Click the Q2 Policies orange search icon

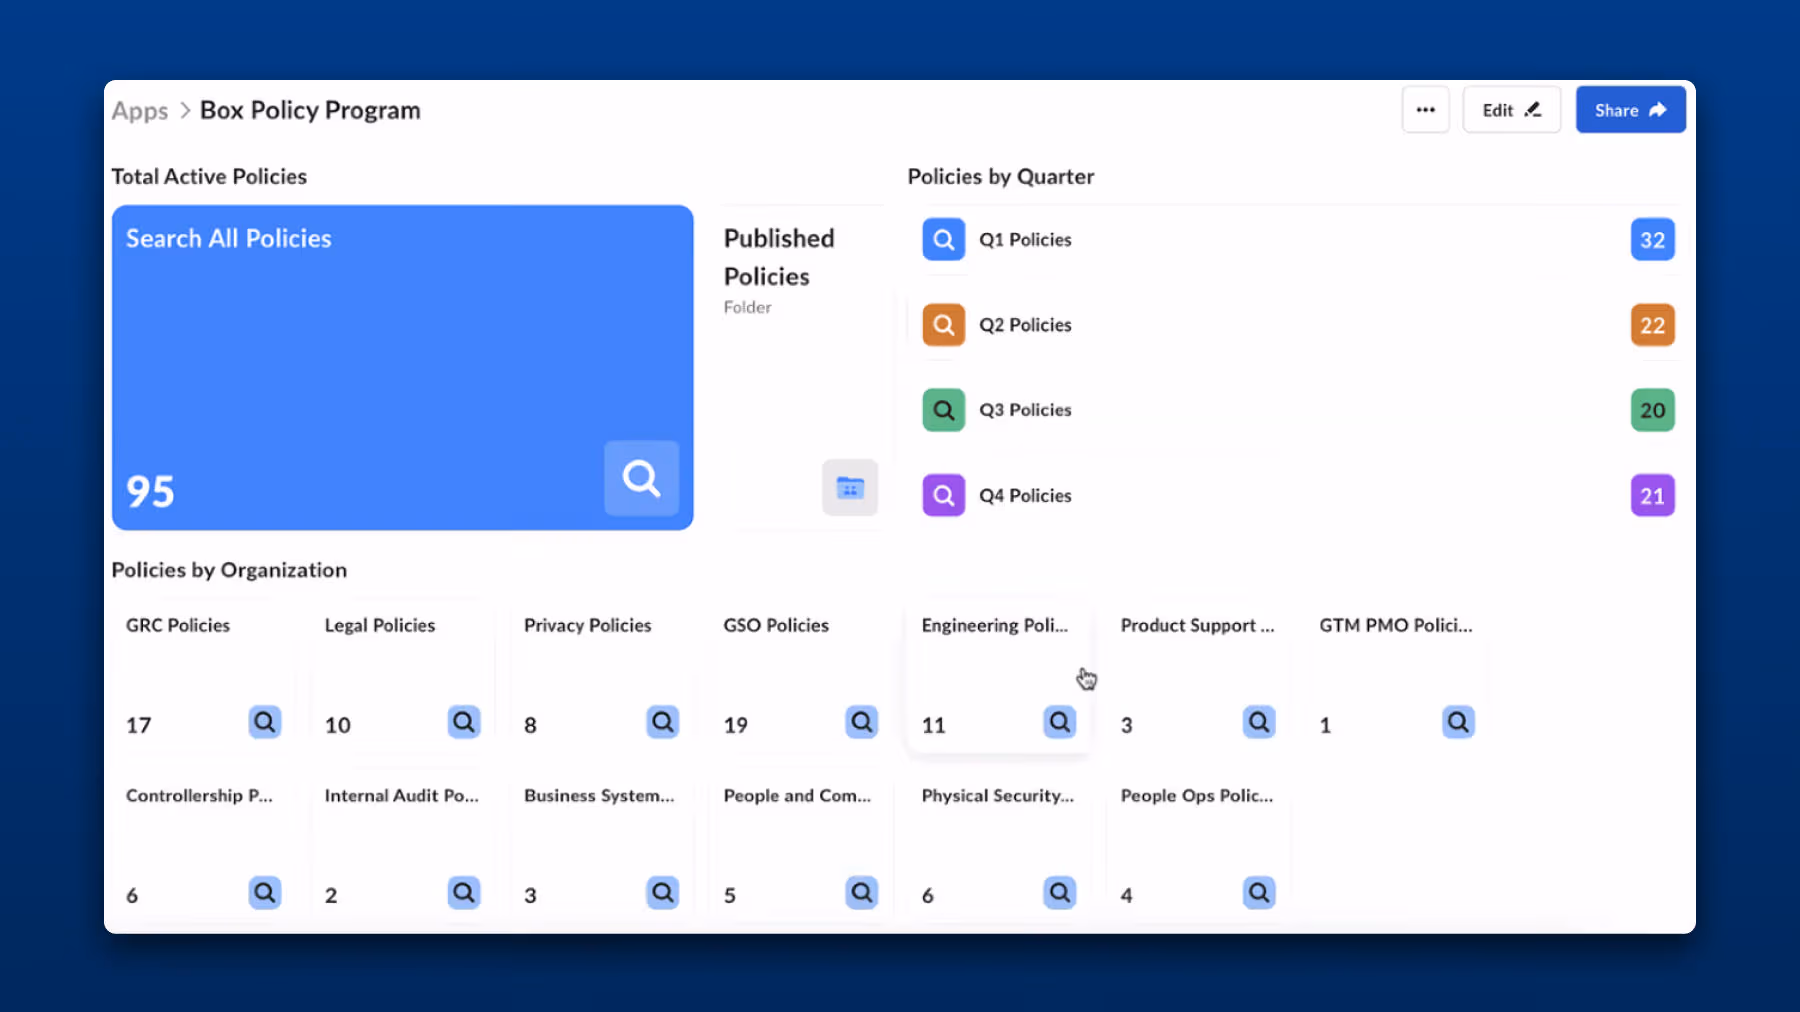point(943,325)
